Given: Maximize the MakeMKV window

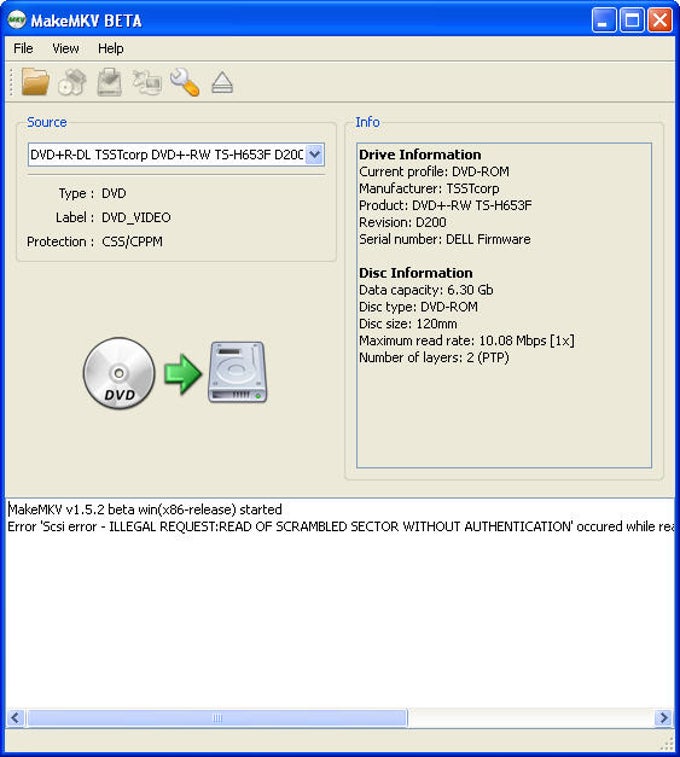Looking at the screenshot, I should coord(632,20).
